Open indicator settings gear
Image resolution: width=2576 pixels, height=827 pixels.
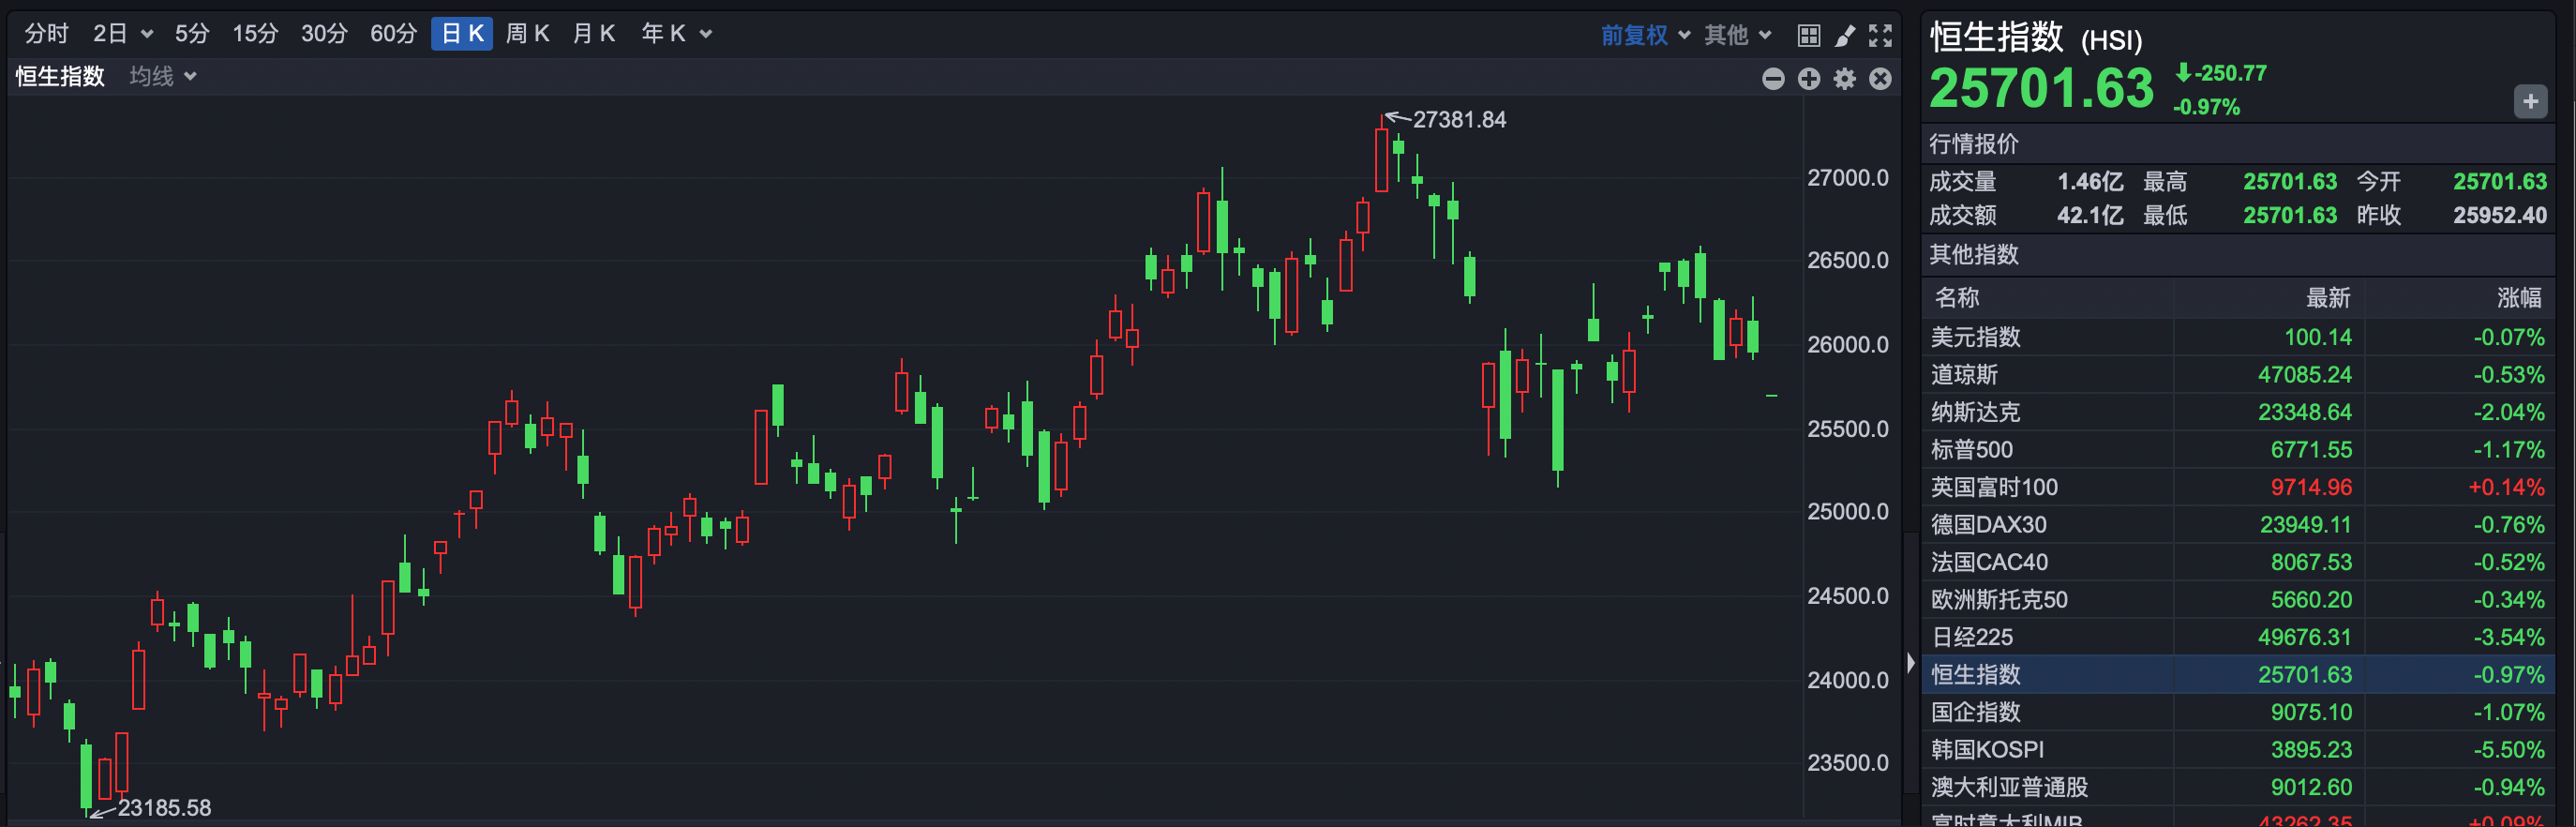[x=1845, y=79]
